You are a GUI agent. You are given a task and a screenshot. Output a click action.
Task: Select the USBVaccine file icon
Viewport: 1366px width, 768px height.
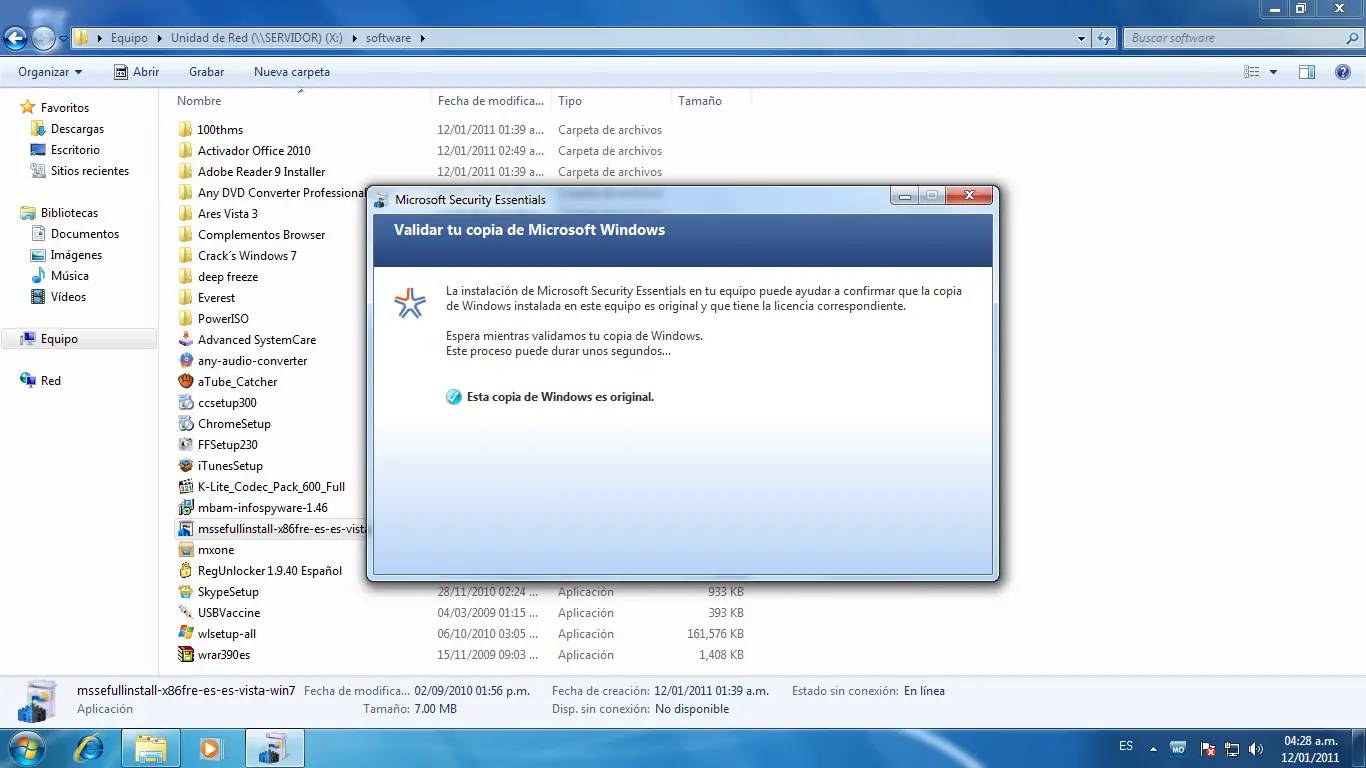tap(185, 612)
